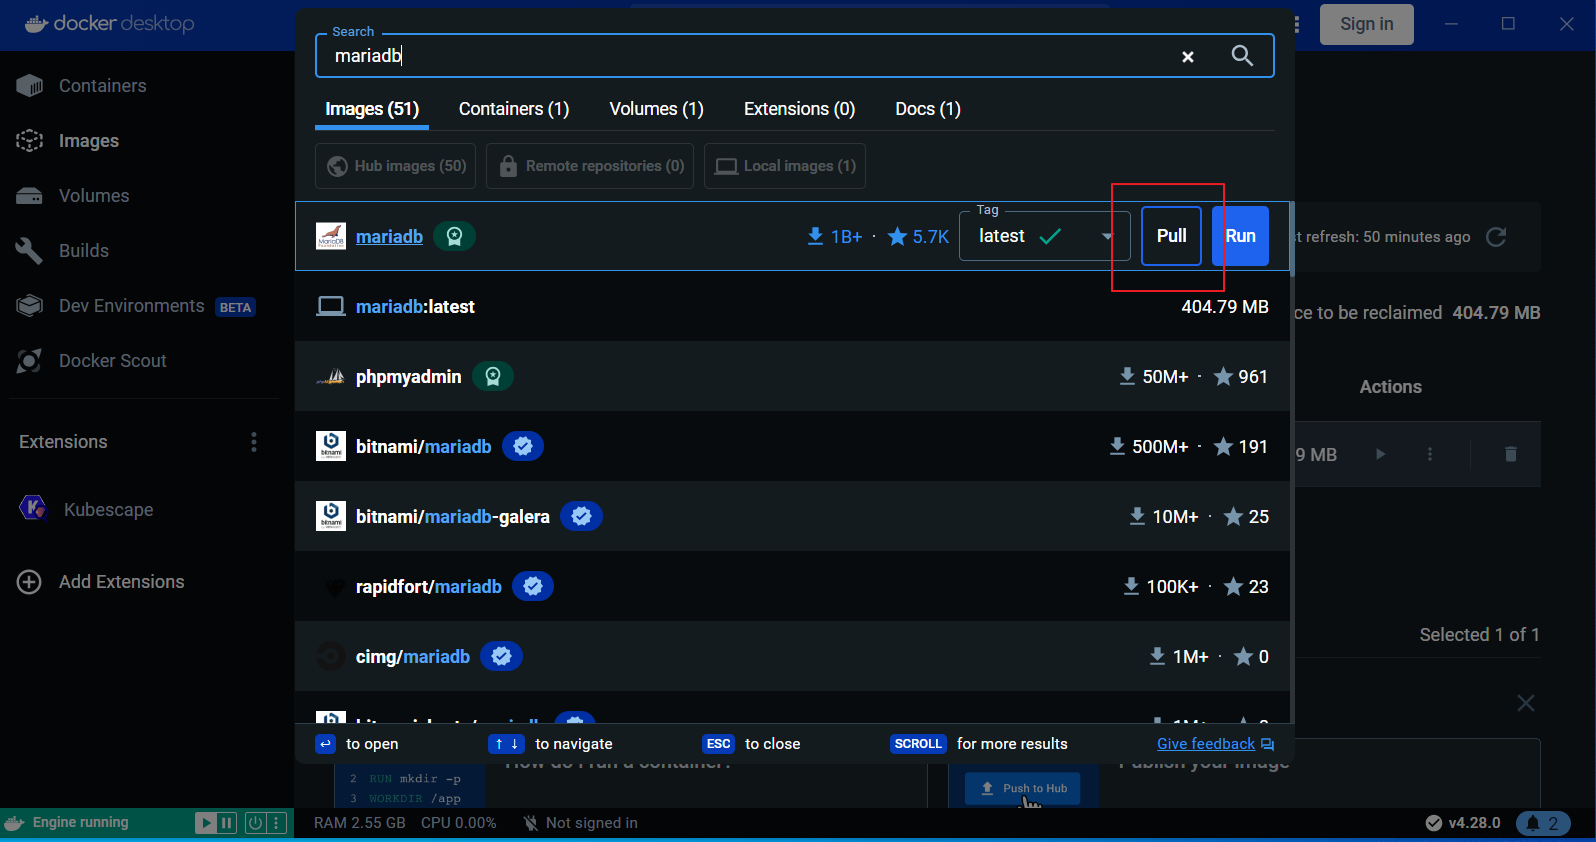
Task: Click the RAM 2.55 GB status entry
Action: (360, 823)
